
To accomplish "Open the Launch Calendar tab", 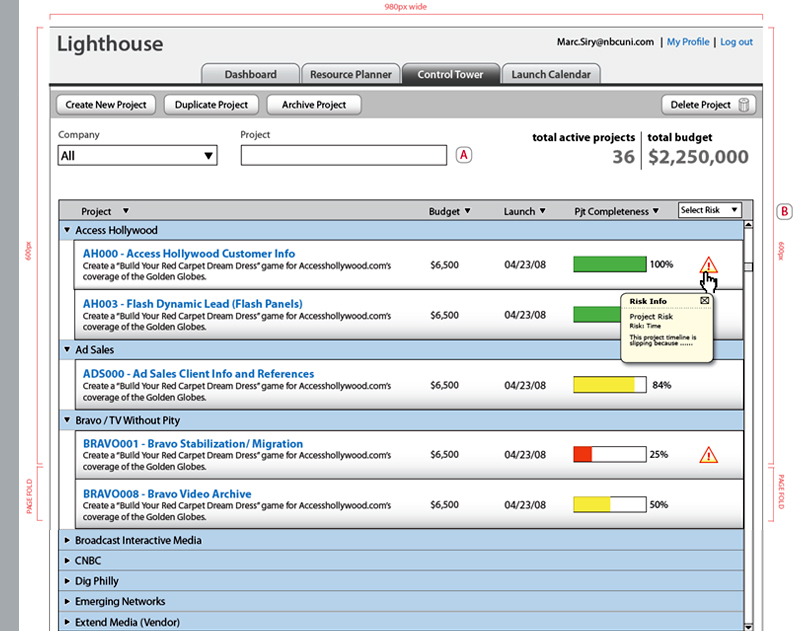I will [549, 74].
